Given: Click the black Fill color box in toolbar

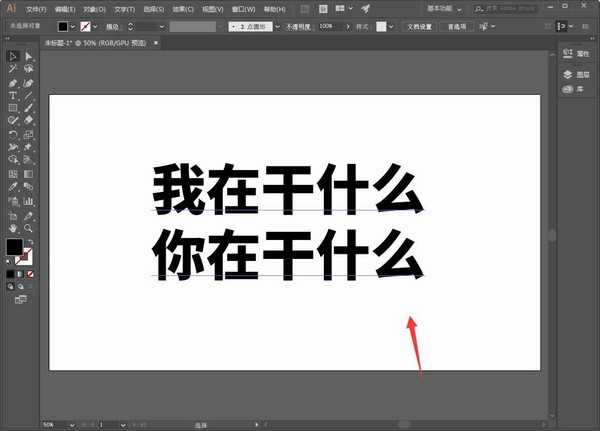Looking at the screenshot, I should [15, 247].
